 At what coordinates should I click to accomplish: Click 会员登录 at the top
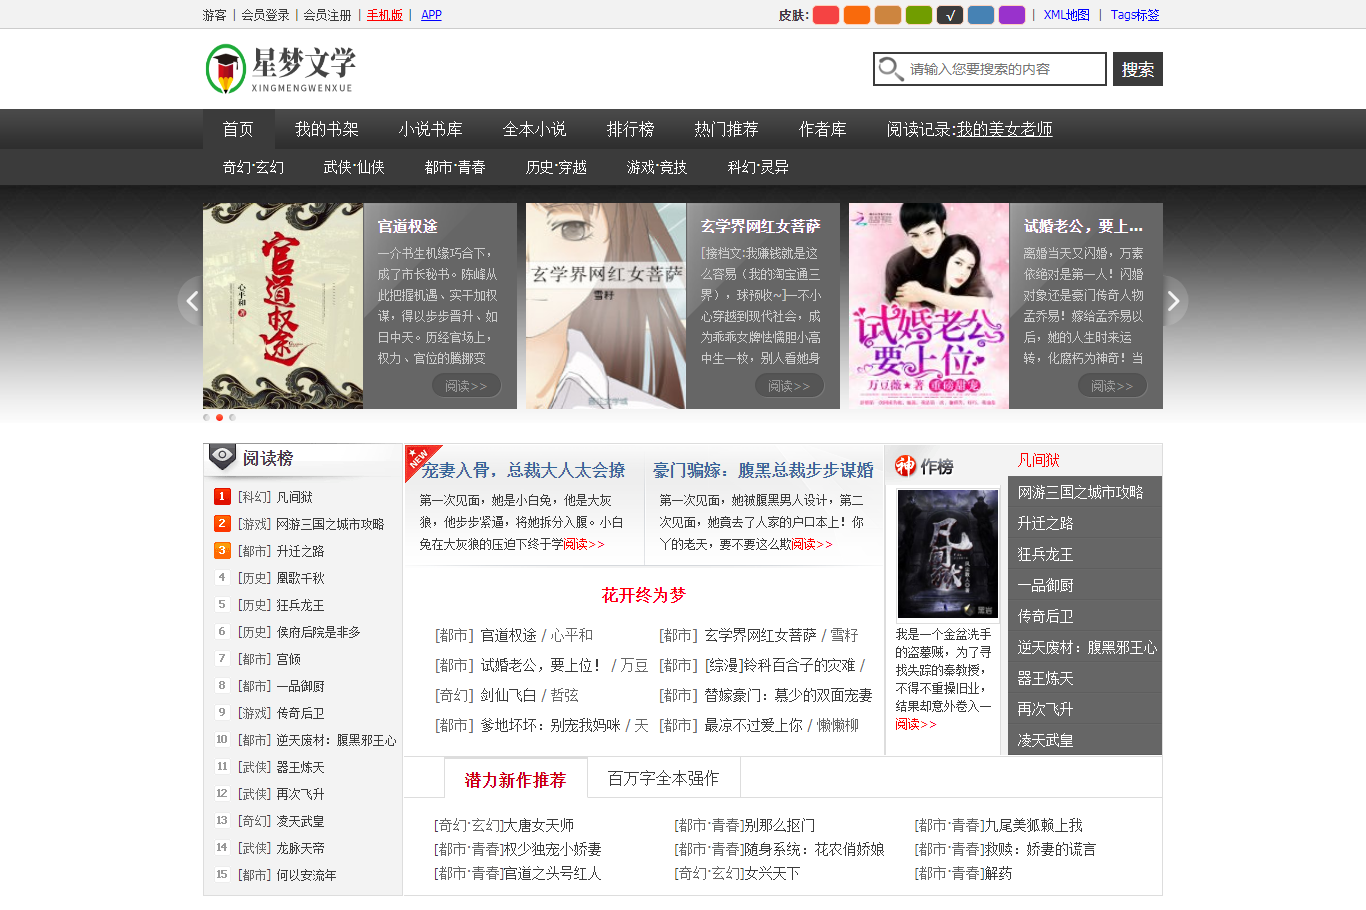coord(265,15)
